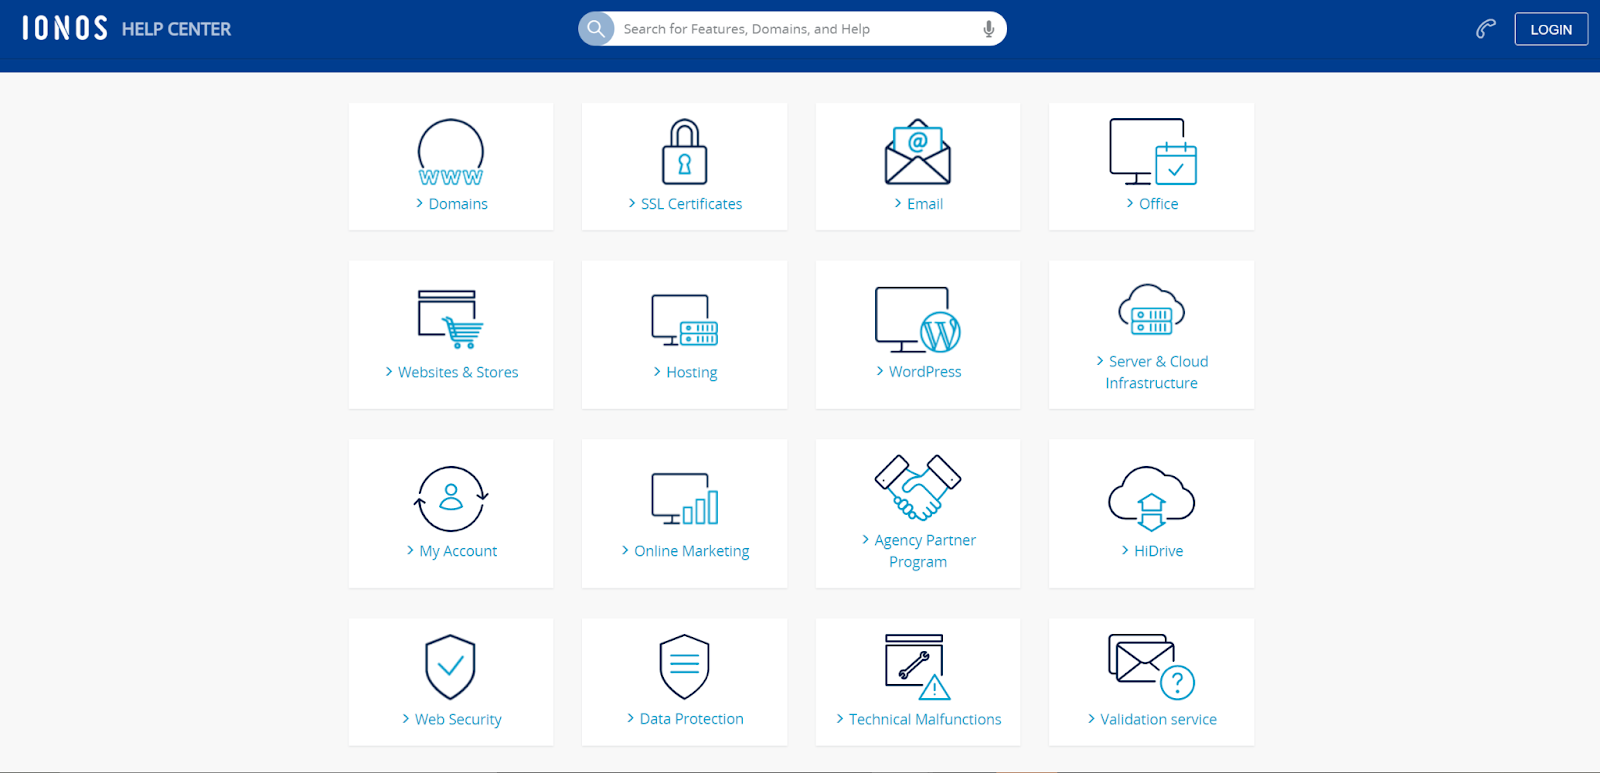Click the My Account user icon

[451, 499]
